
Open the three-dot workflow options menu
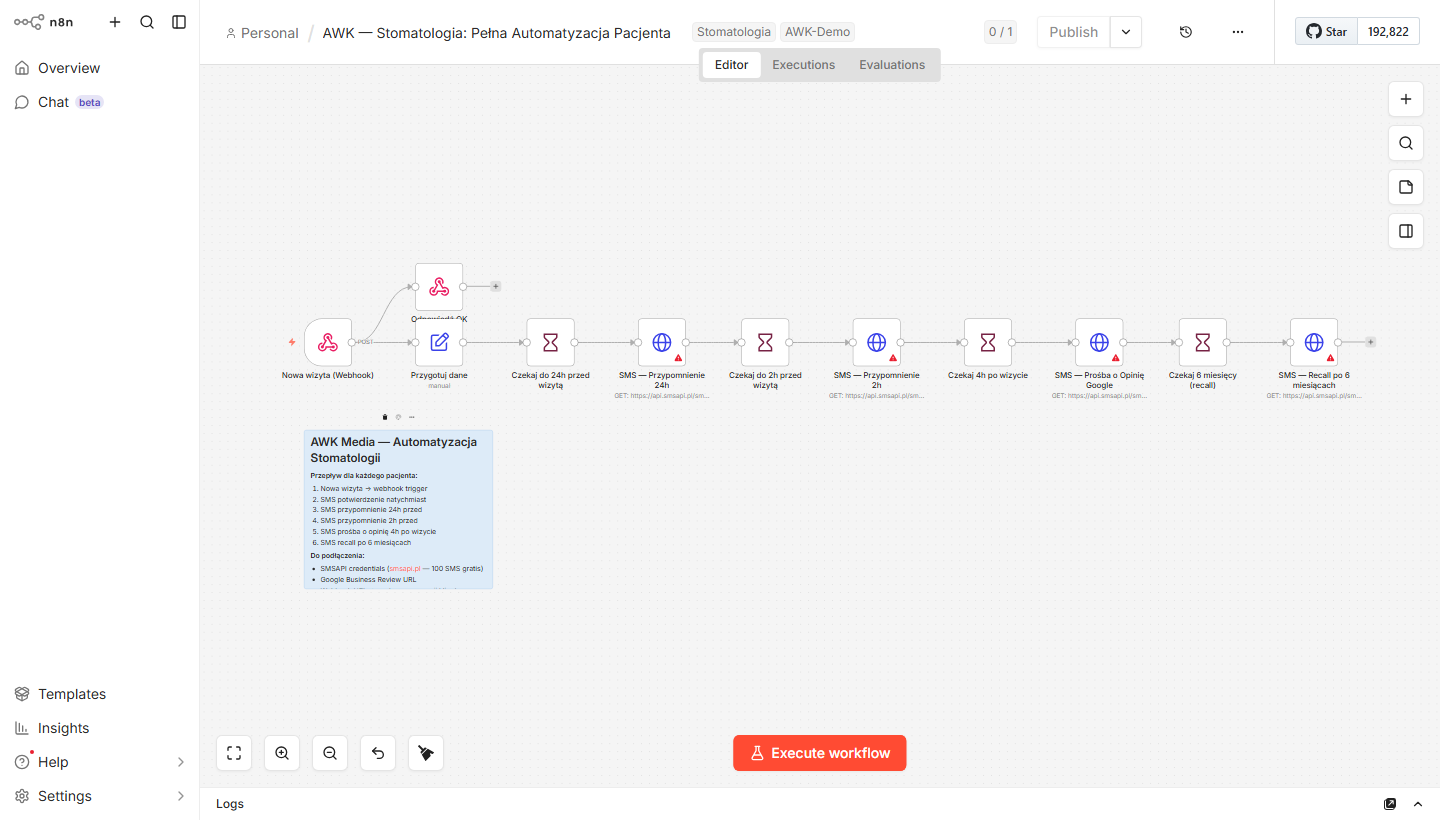(1238, 32)
